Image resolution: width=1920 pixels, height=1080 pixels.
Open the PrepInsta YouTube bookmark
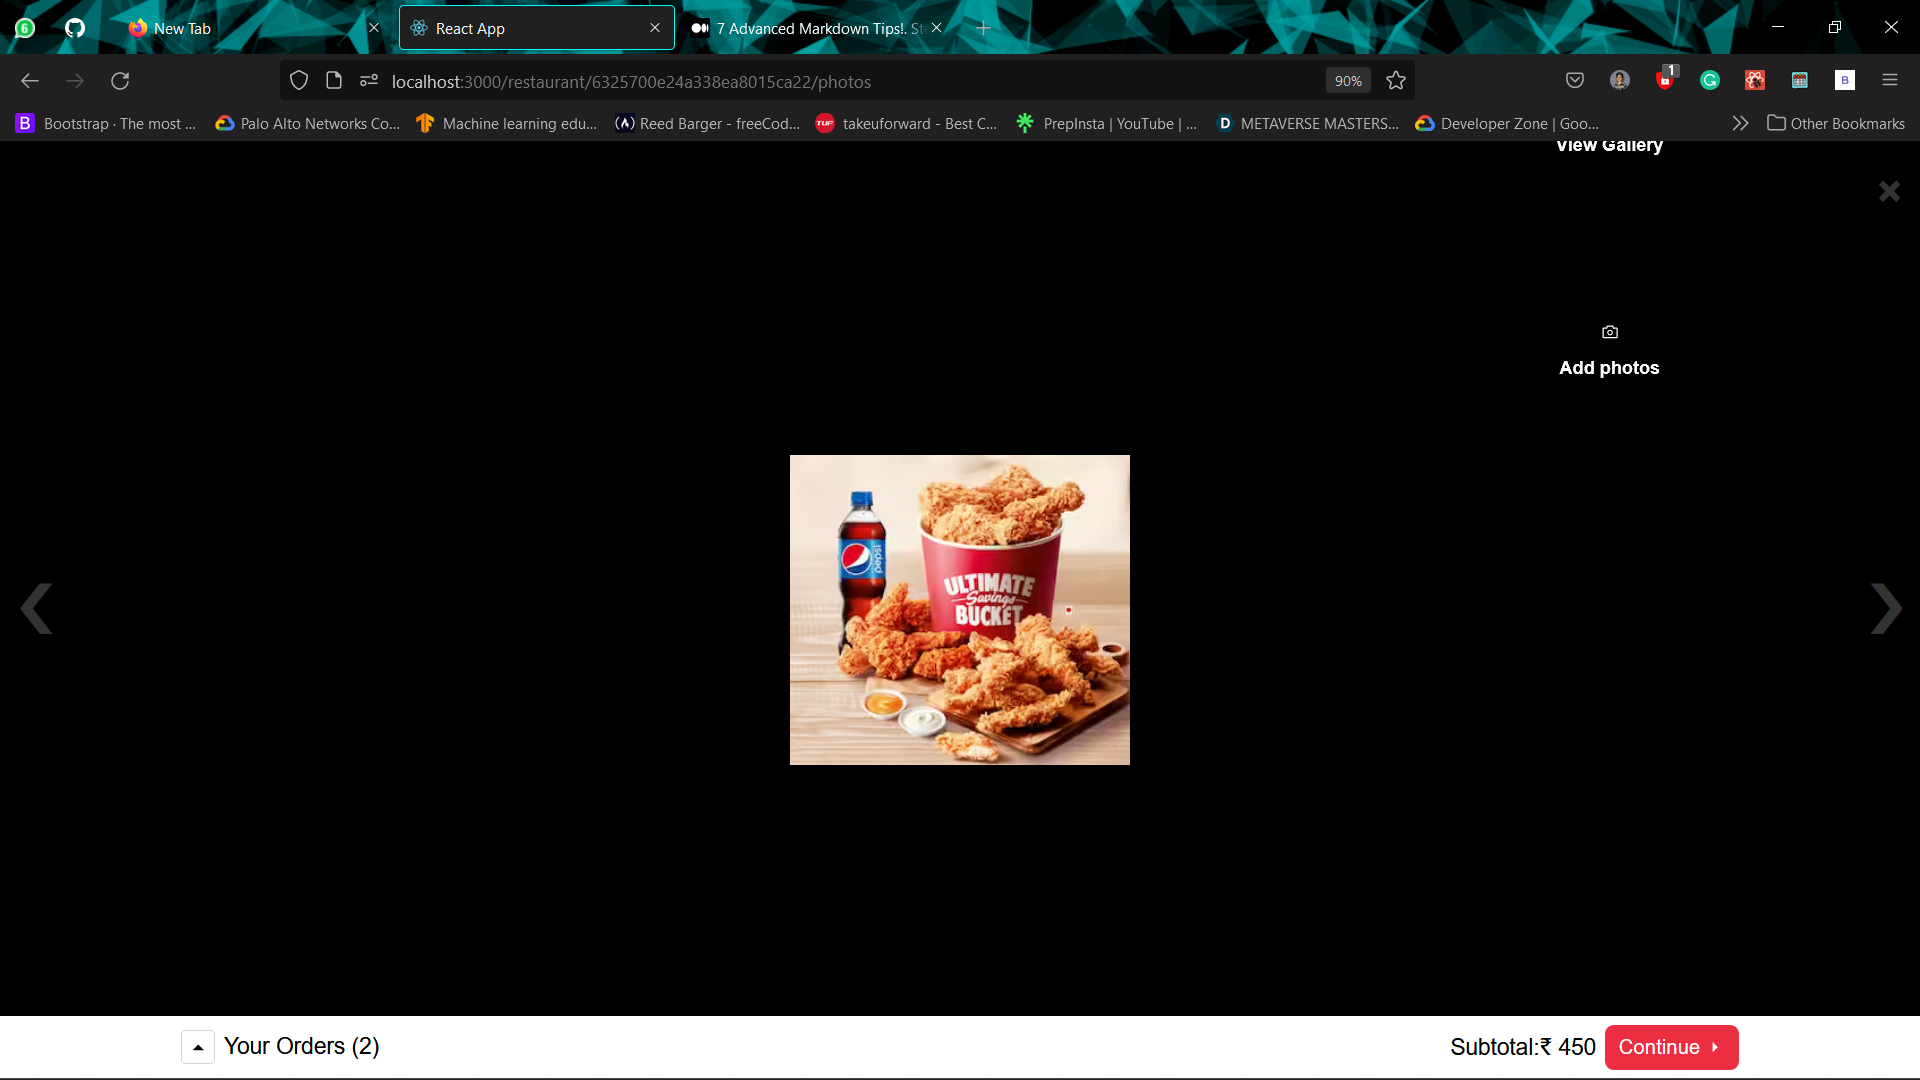pyautogui.click(x=1106, y=123)
